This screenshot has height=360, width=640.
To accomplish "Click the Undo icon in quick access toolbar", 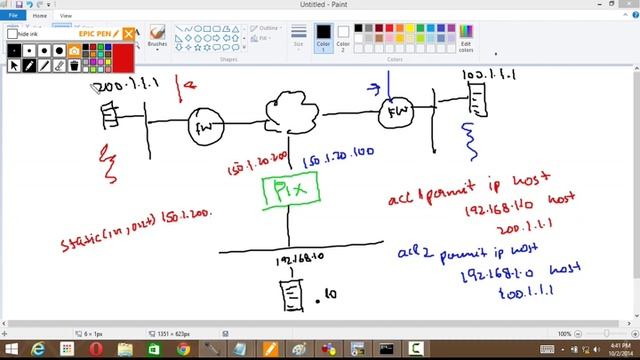I will point(29,4).
